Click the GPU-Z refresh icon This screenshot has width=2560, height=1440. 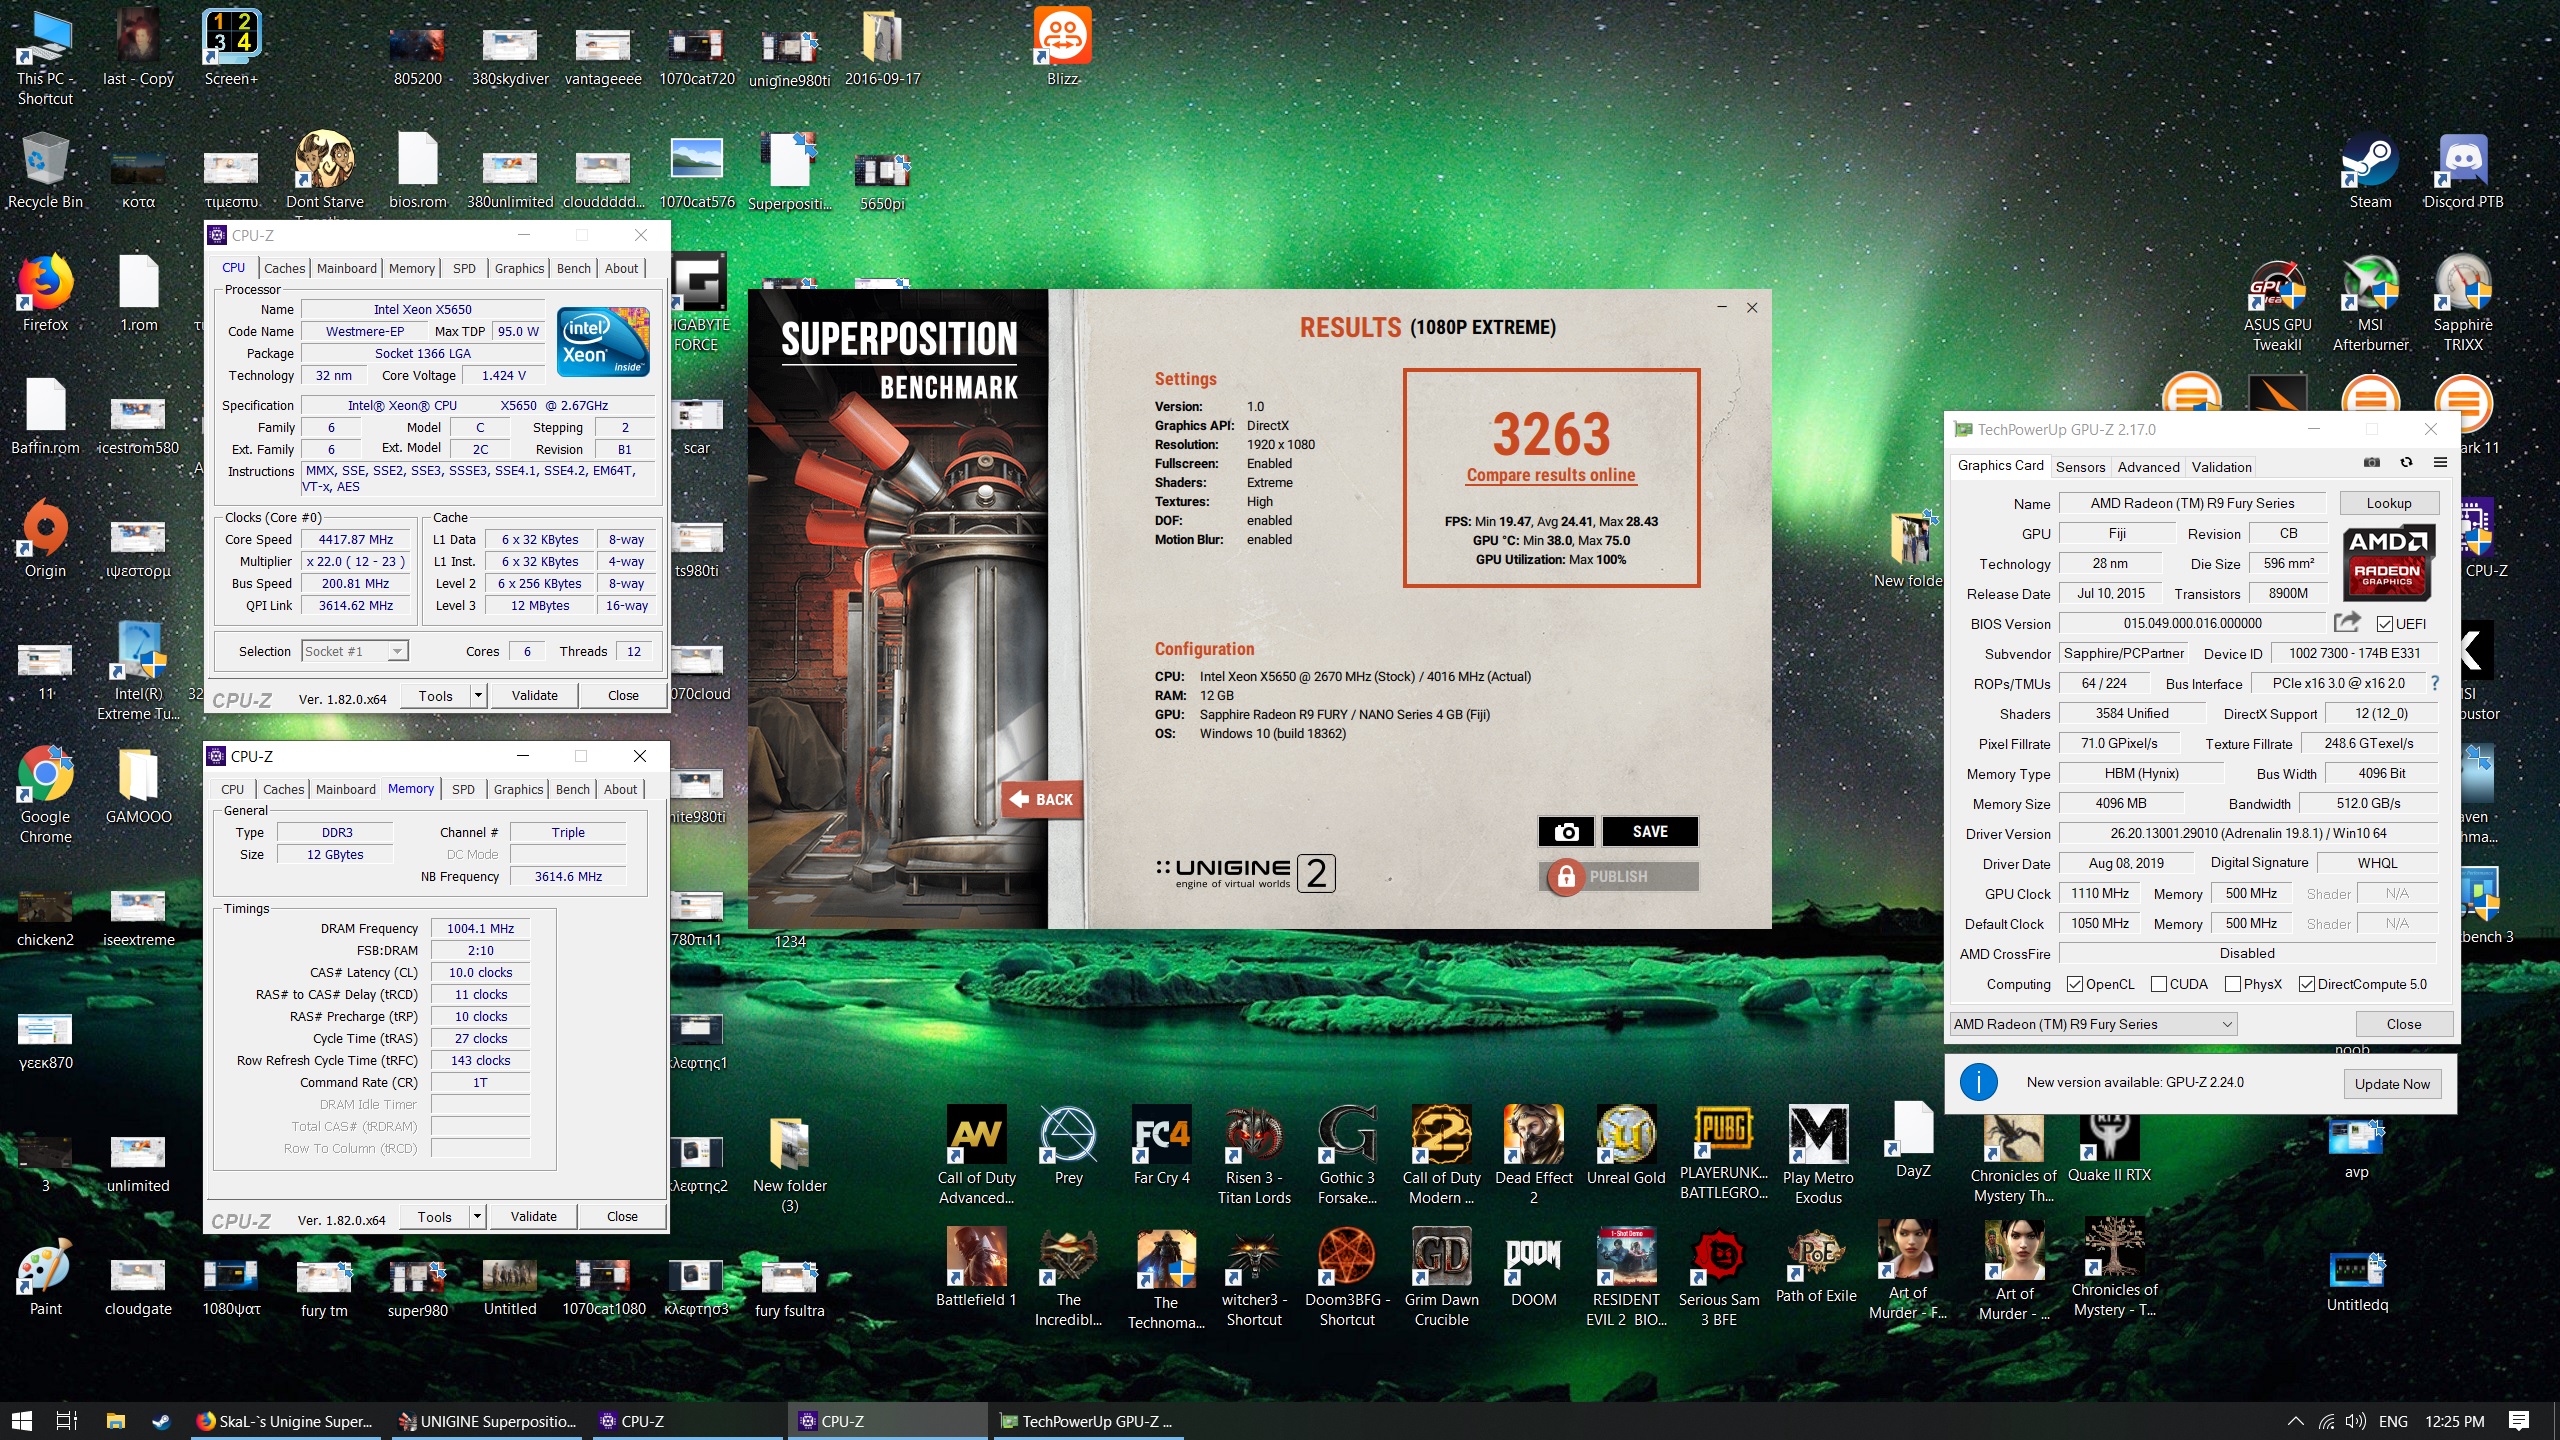click(x=2406, y=463)
